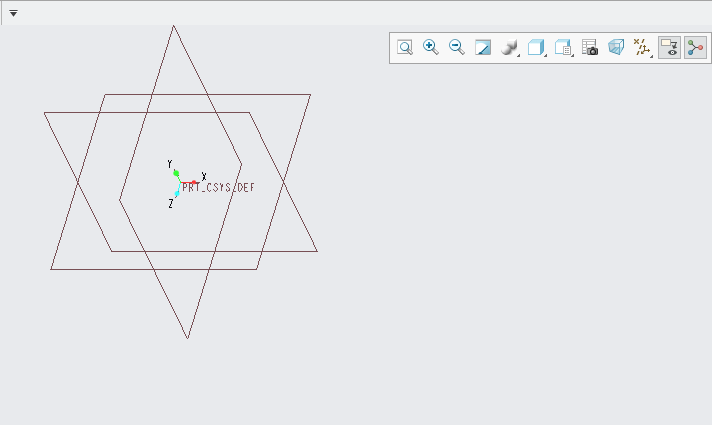Click the Zoom In magnifier icon
The width and height of the screenshot is (712, 425).
pyautogui.click(x=431, y=48)
